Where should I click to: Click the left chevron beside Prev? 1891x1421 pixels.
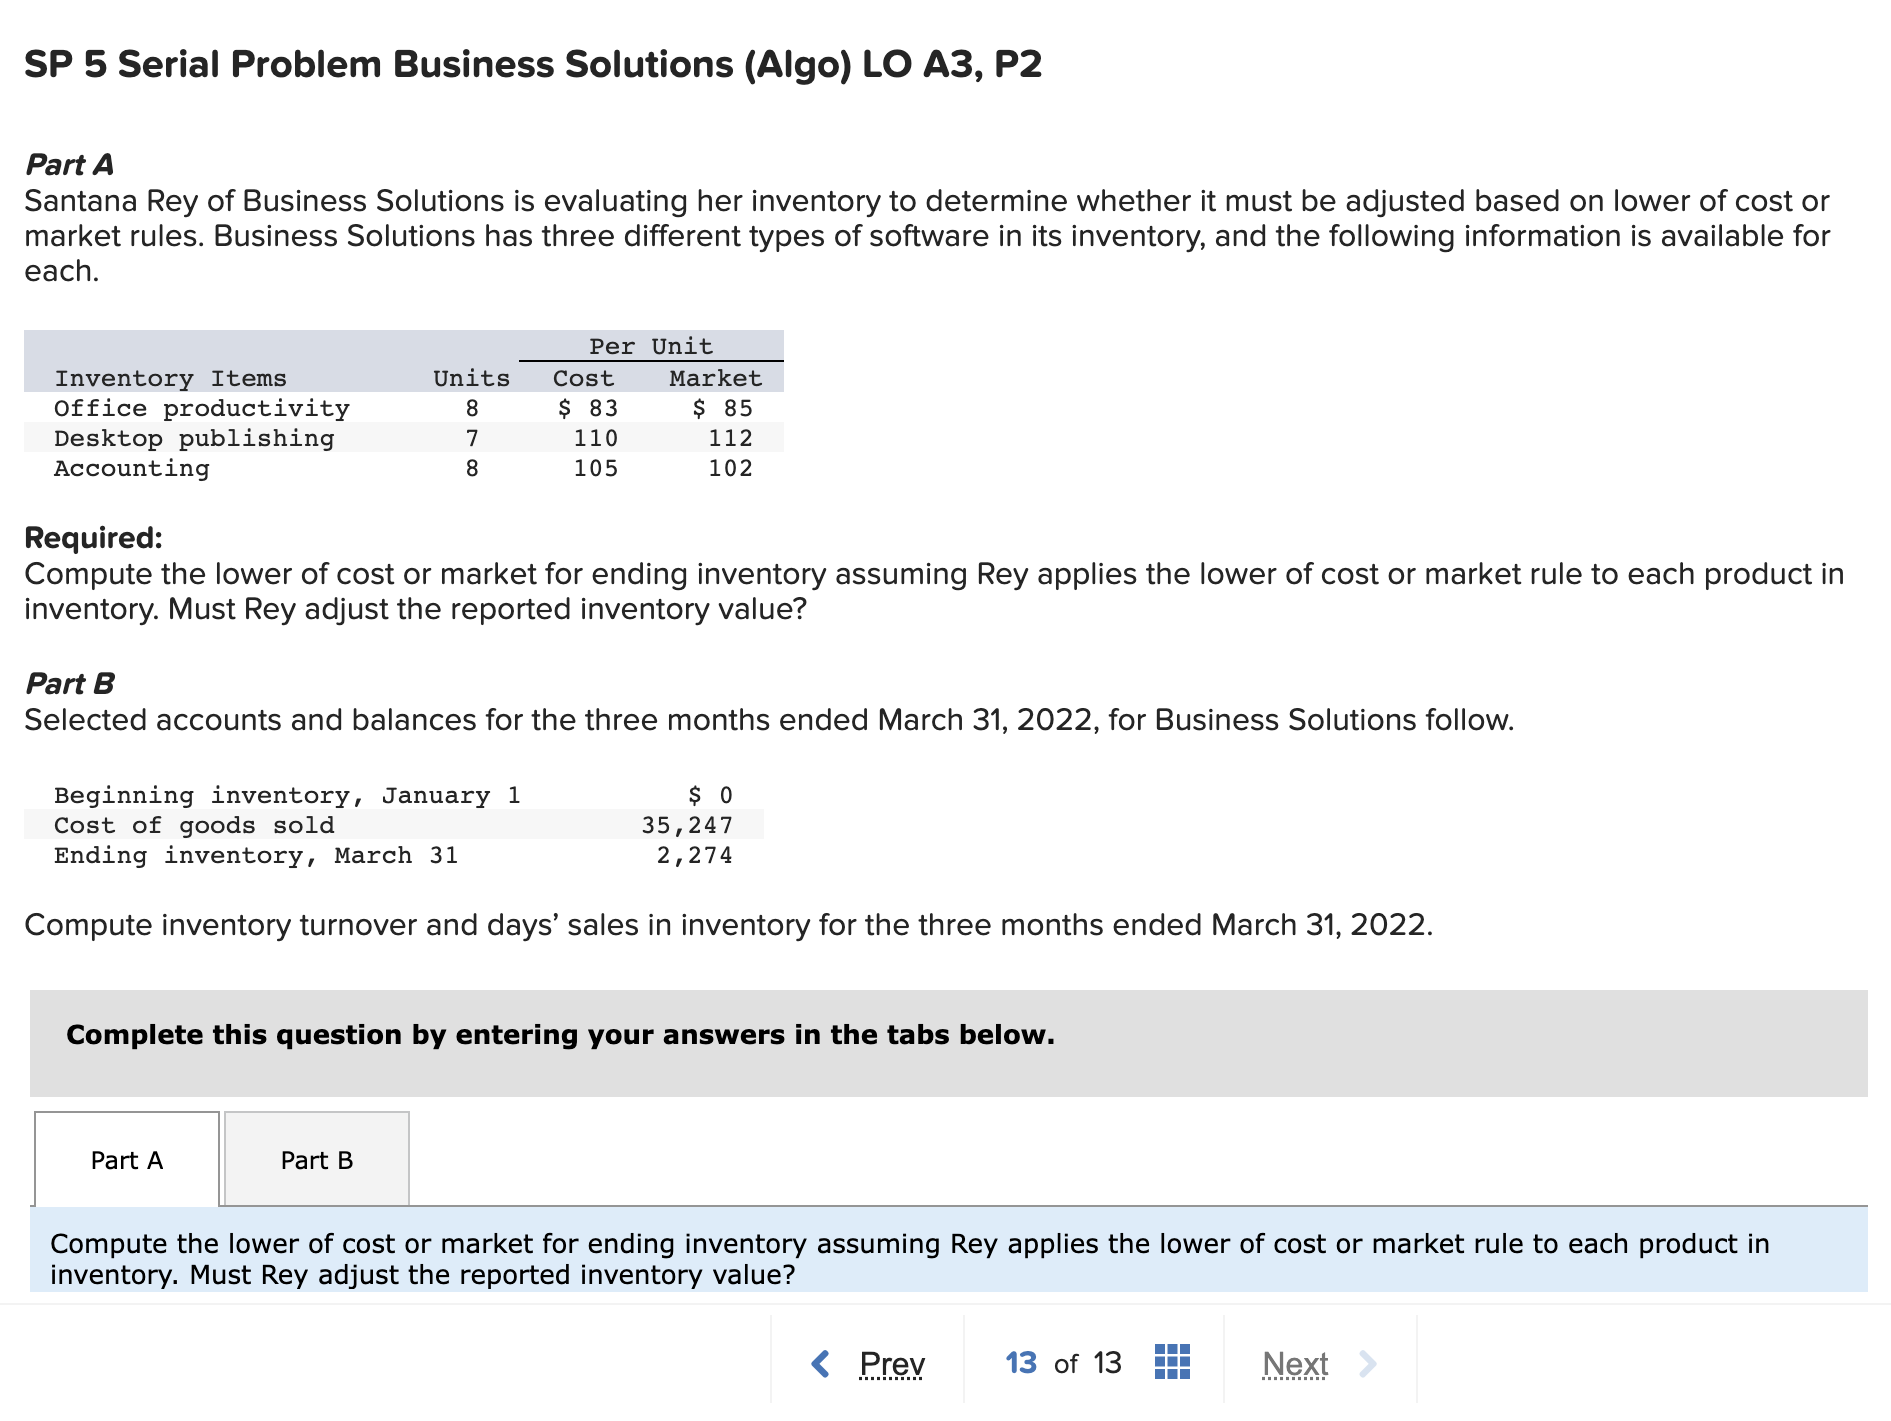pos(820,1363)
